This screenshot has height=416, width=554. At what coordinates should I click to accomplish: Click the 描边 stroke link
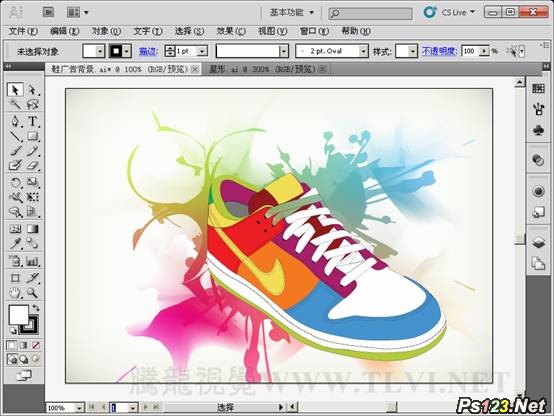click(148, 52)
